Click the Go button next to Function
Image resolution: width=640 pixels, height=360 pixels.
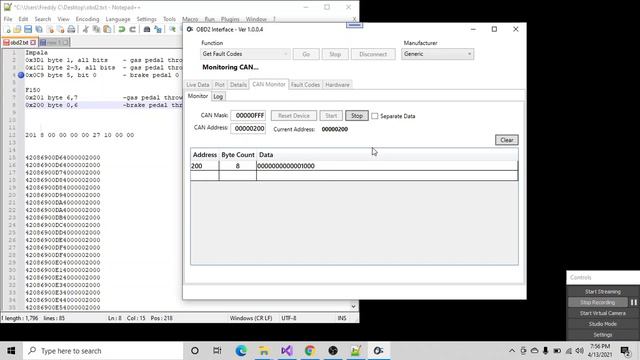pos(306,54)
